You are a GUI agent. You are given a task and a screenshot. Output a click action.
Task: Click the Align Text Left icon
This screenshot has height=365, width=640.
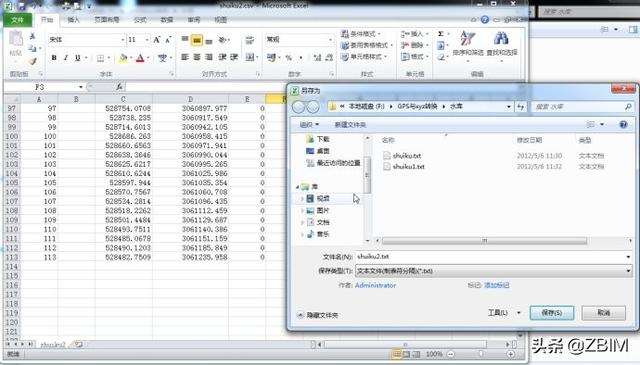pyautogui.click(x=185, y=57)
